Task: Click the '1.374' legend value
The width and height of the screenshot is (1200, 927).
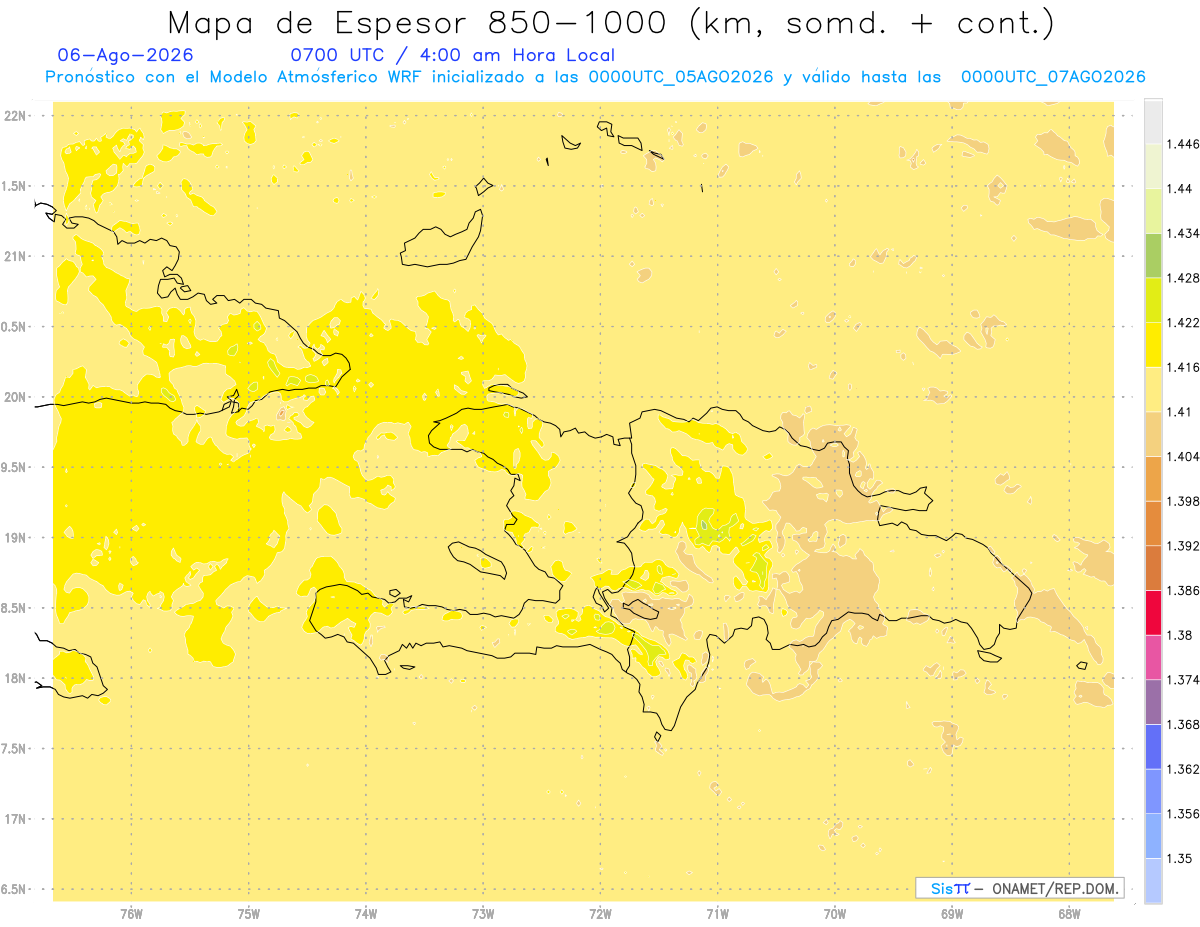Action: [1183, 680]
